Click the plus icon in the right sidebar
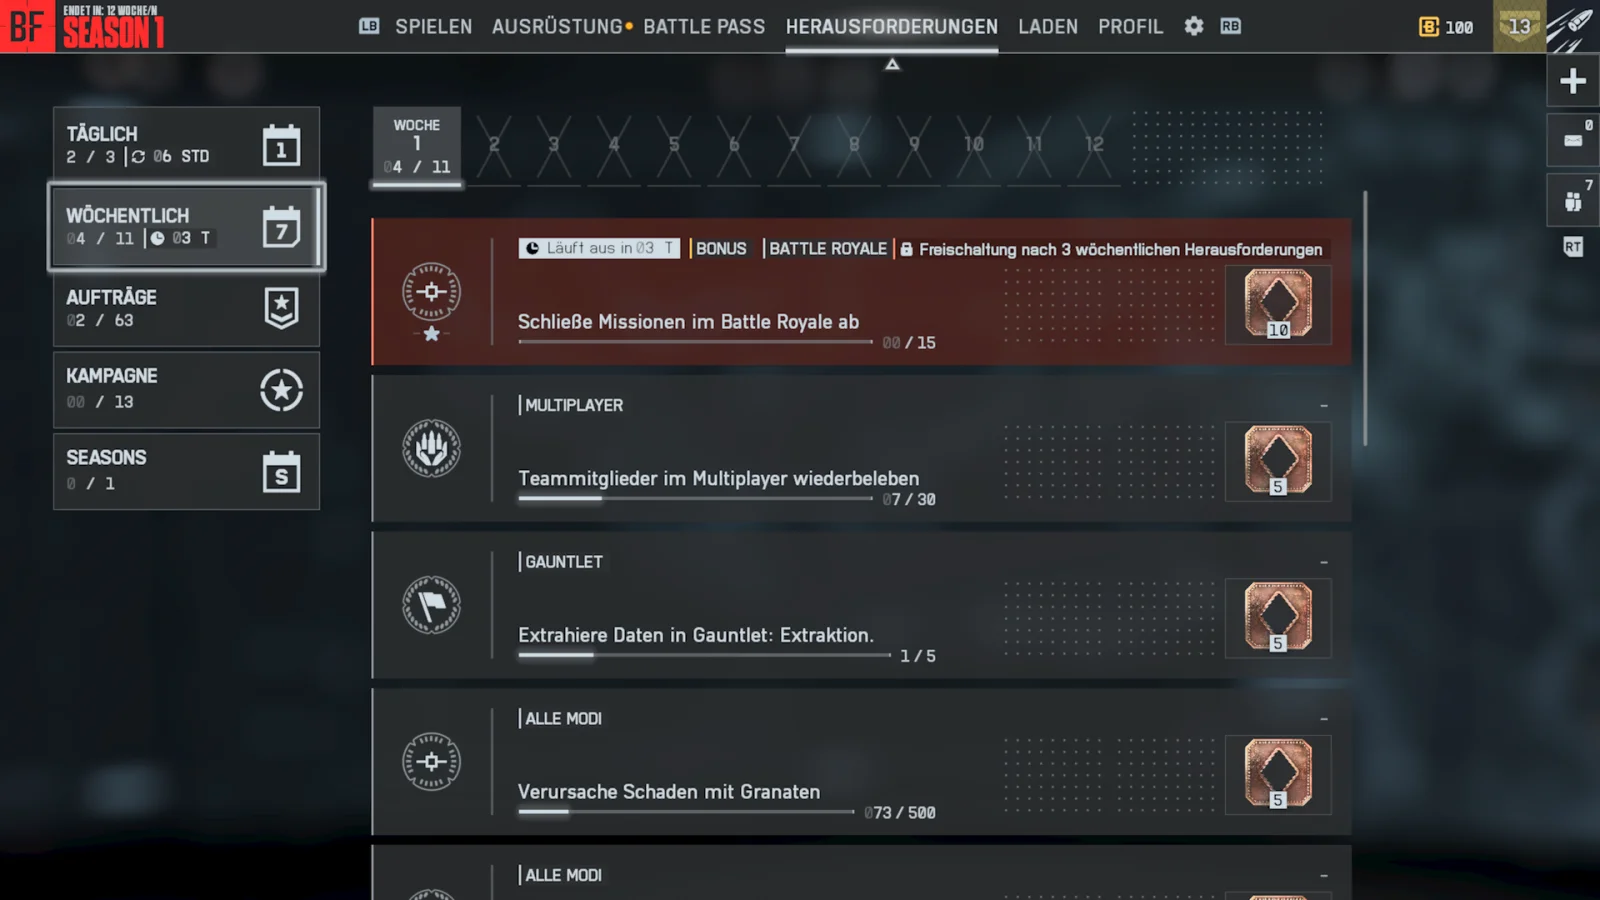 click(x=1573, y=81)
